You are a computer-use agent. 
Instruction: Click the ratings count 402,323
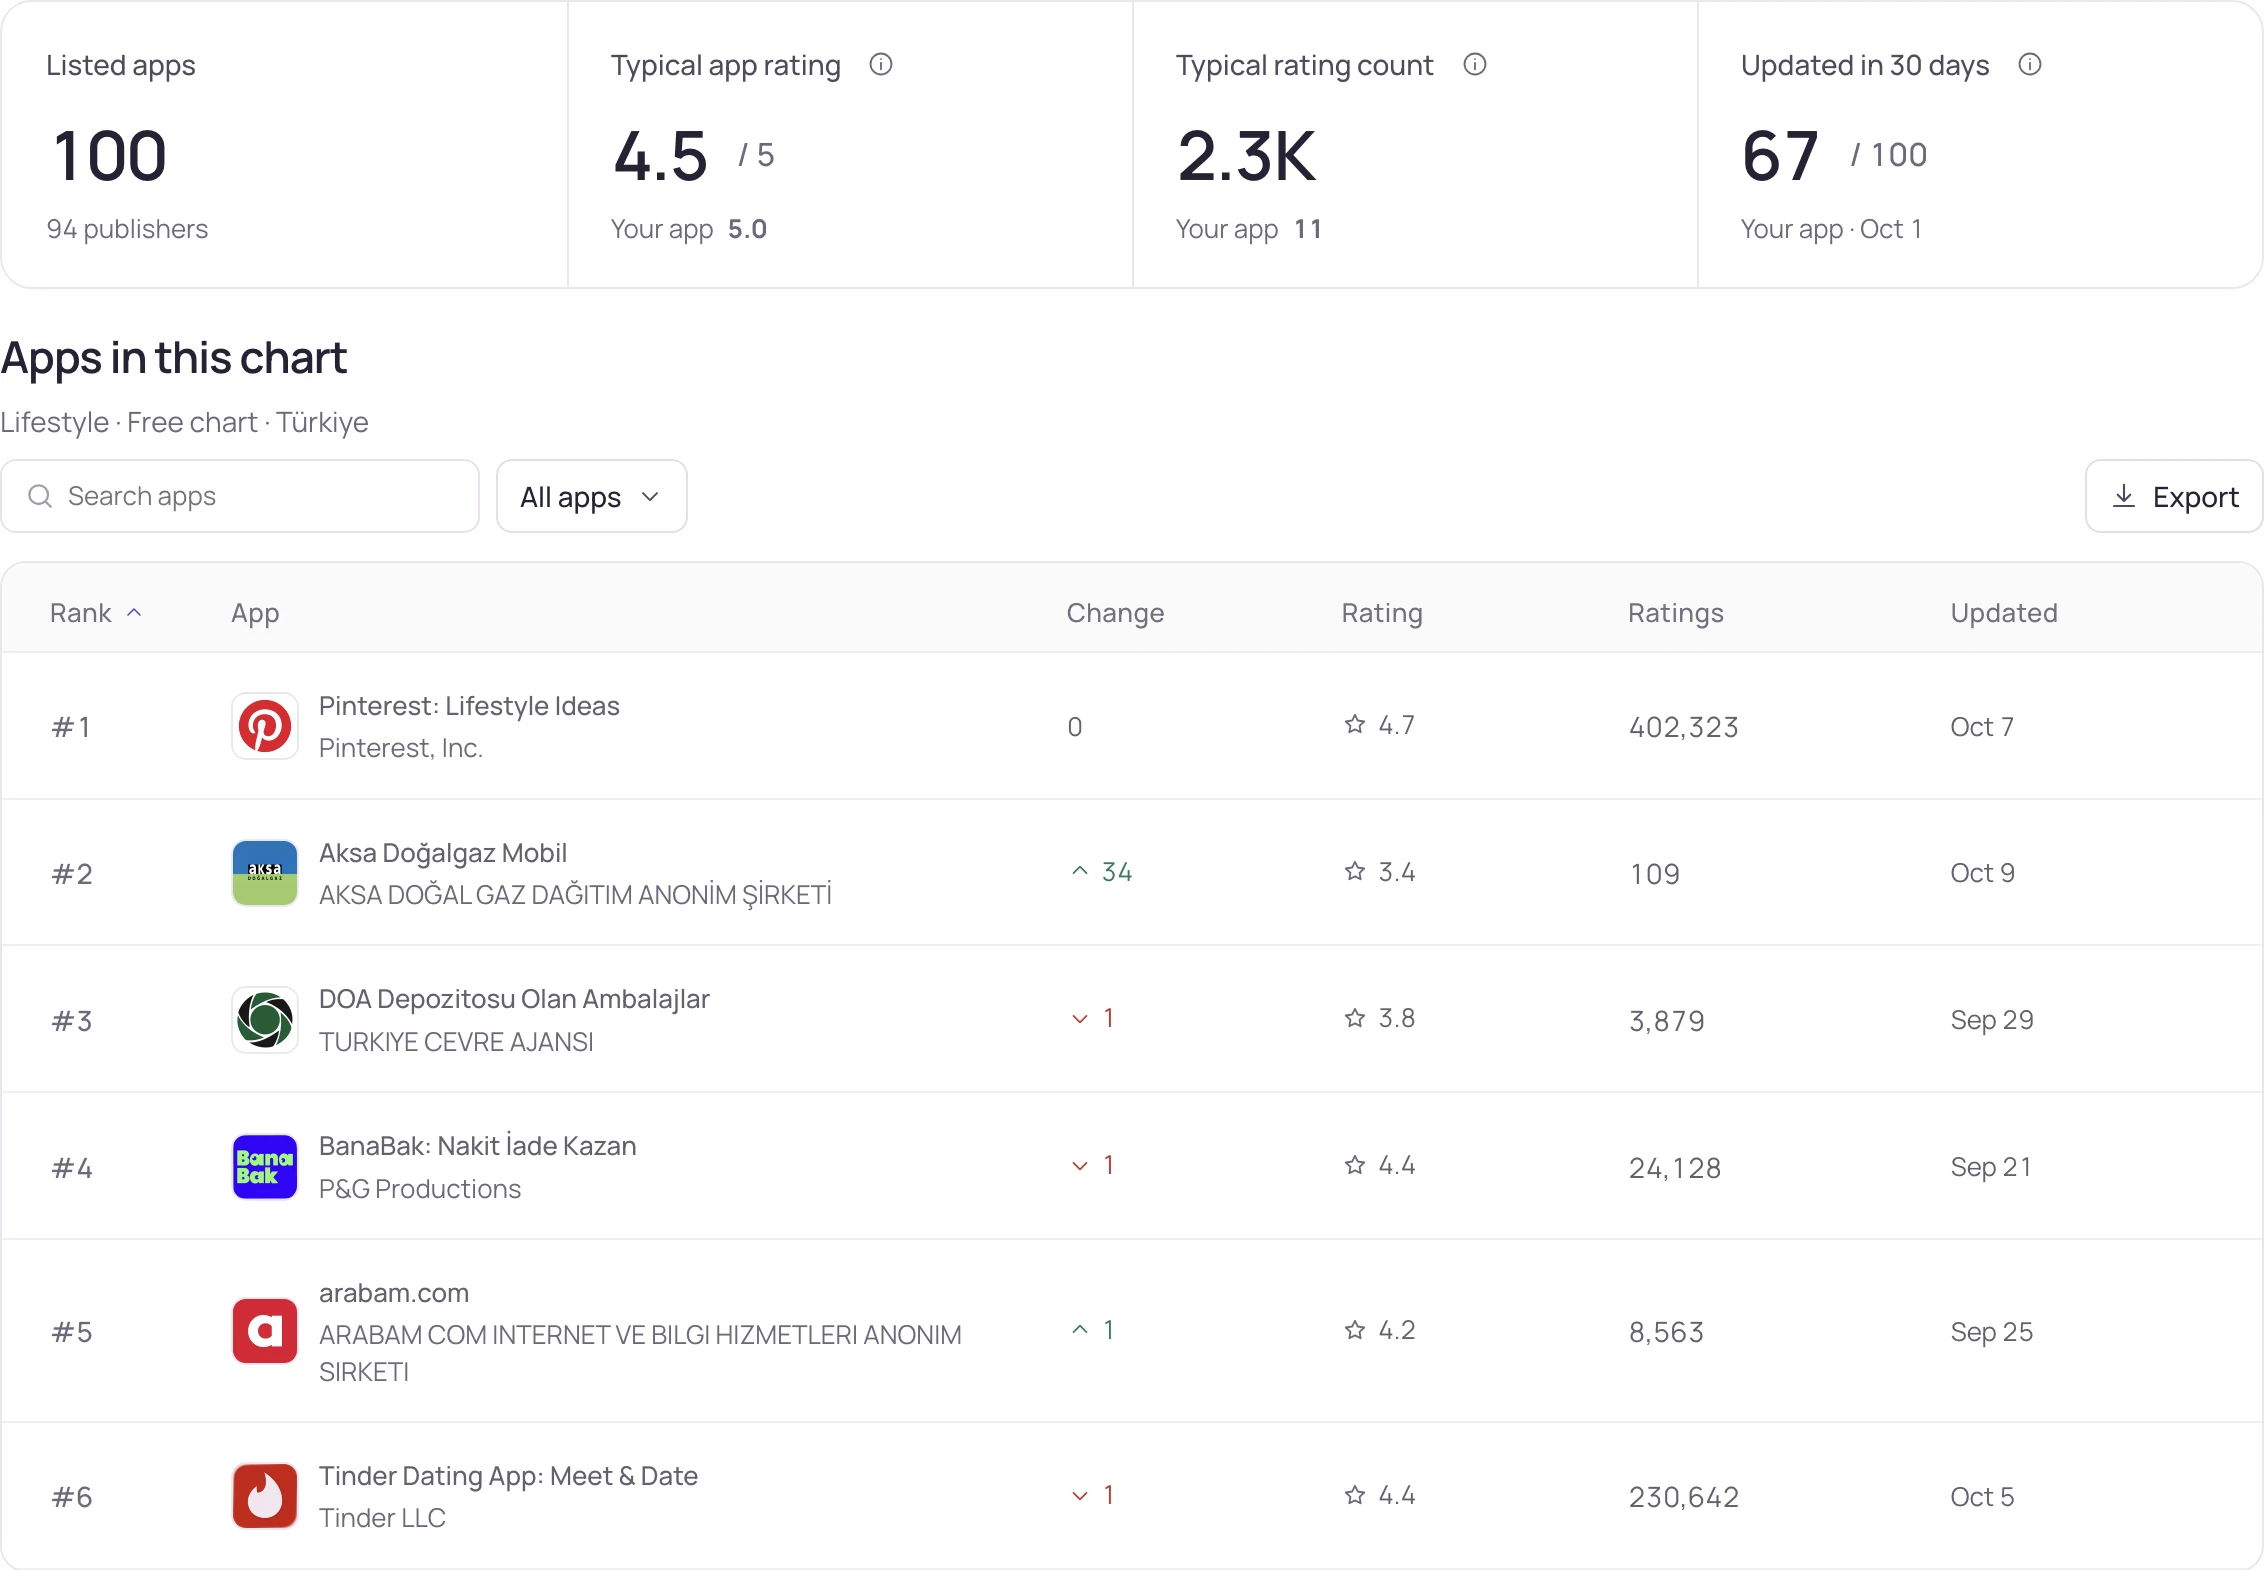(1684, 727)
